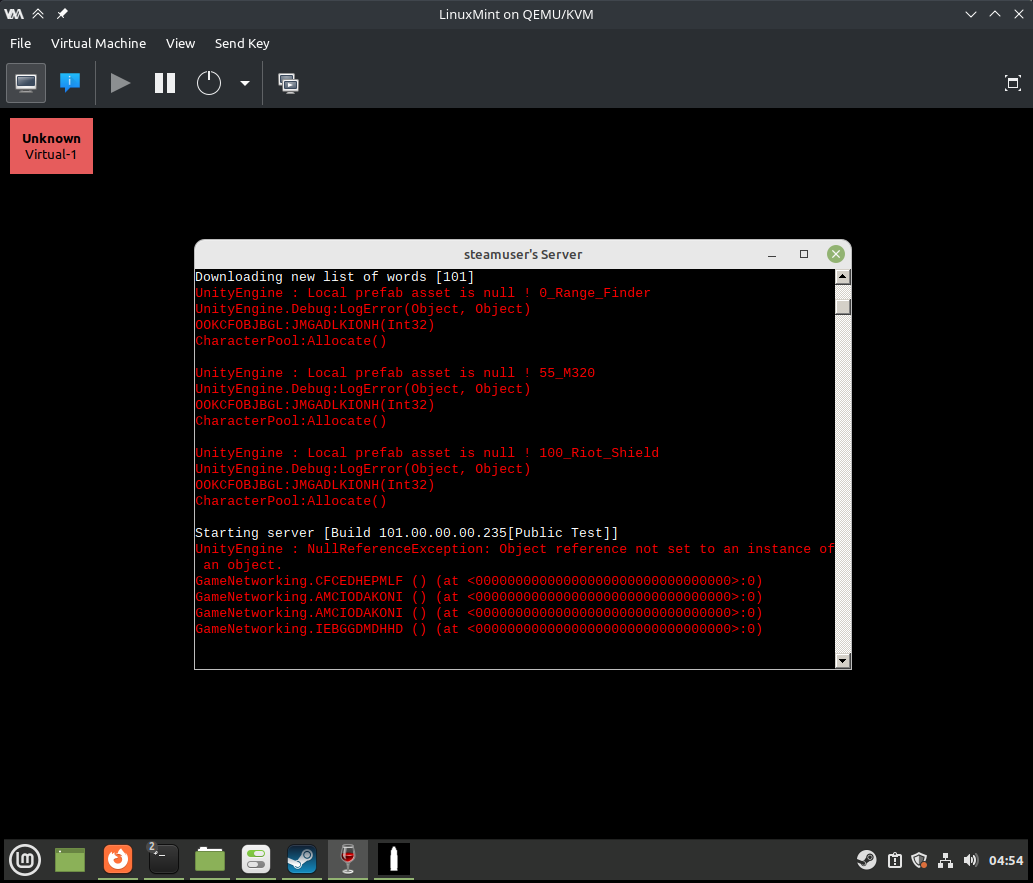
Task: Click the 04:54 clock
Action: (x=1006, y=860)
